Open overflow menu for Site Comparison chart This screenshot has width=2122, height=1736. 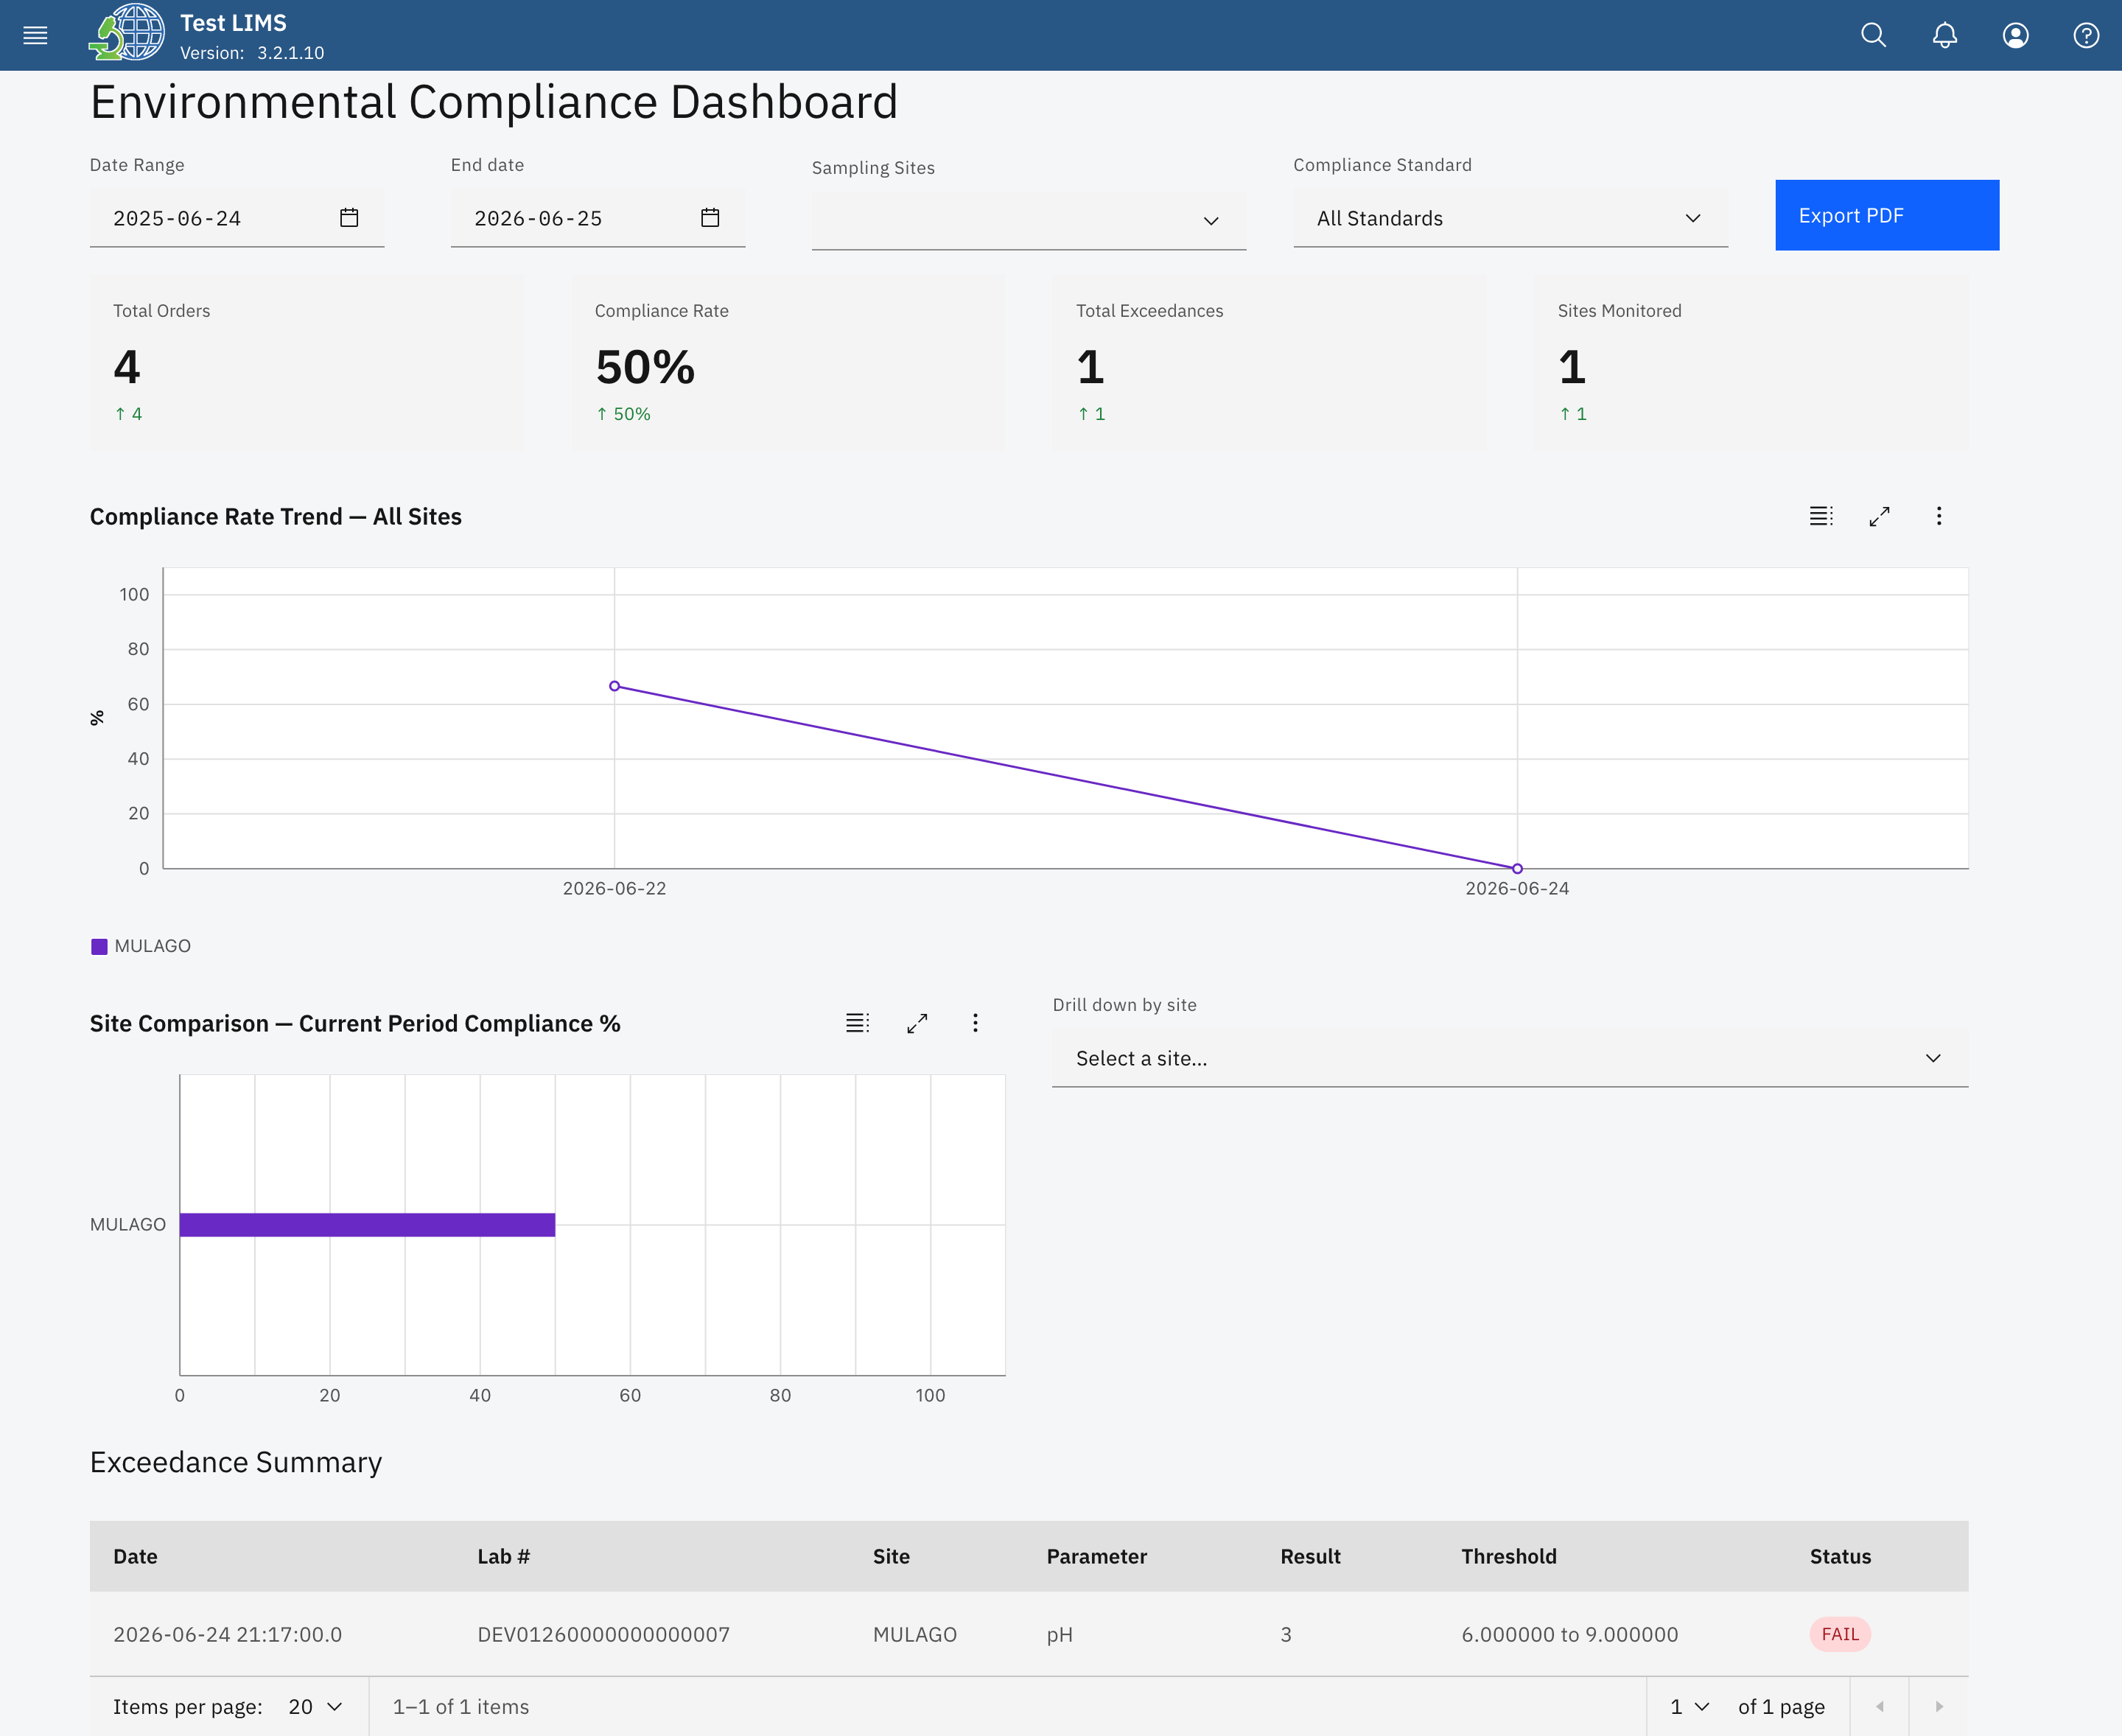(976, 1023)
